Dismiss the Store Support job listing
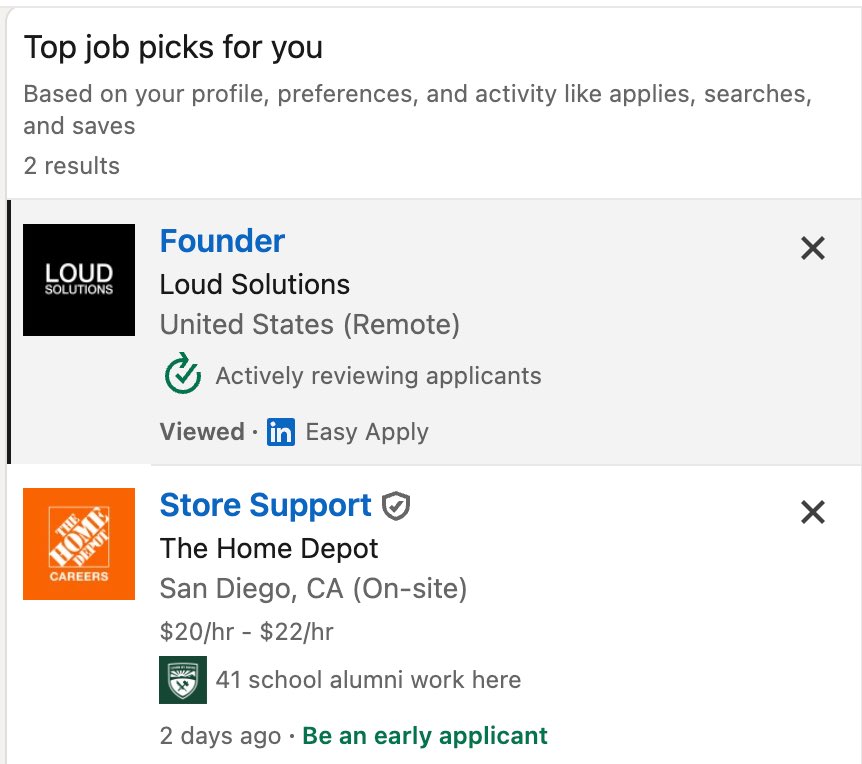This screenshot has height=764, width=862. point(813,512)
